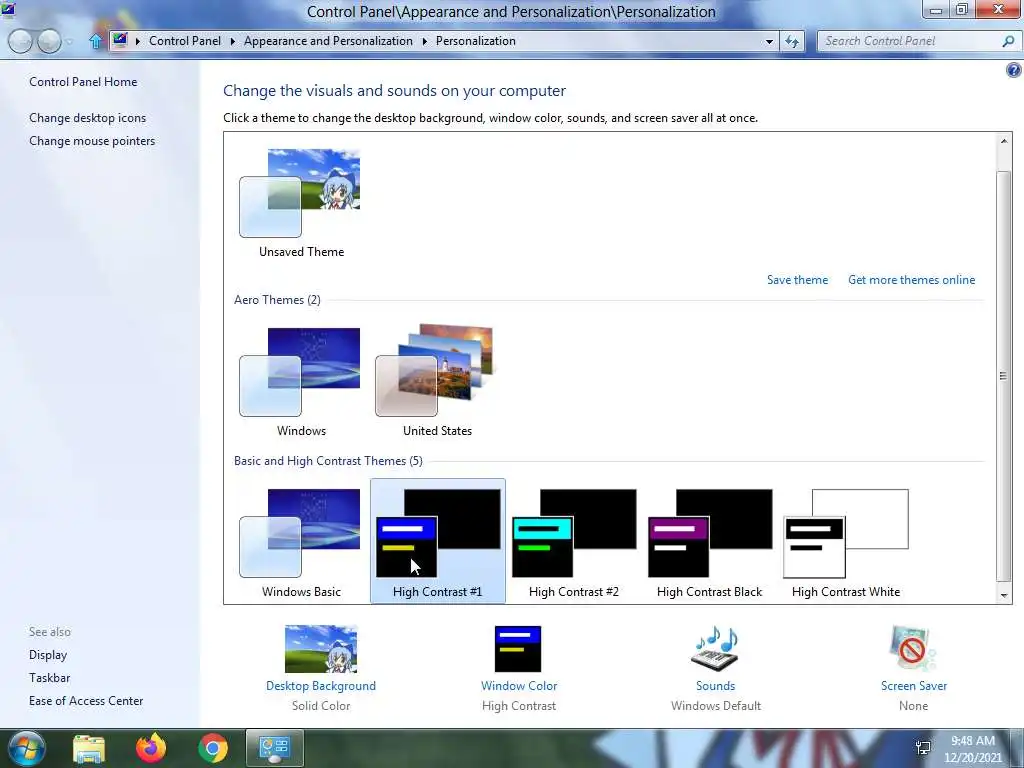Click the Control Panel breadcrumb
The height and width of the screenshot is (768, 1024).
tap(185, 40)
